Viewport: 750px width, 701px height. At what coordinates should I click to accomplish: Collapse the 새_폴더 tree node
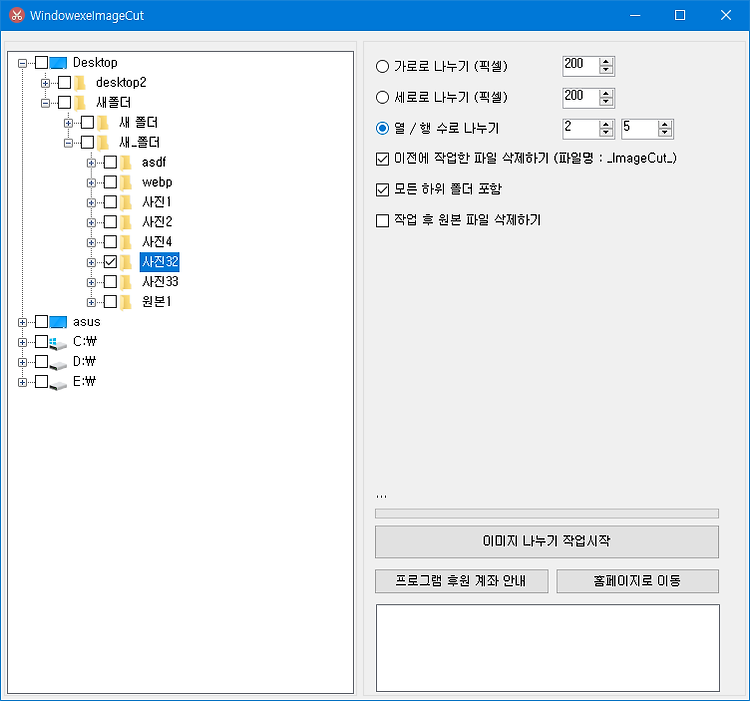coord(68,143)
